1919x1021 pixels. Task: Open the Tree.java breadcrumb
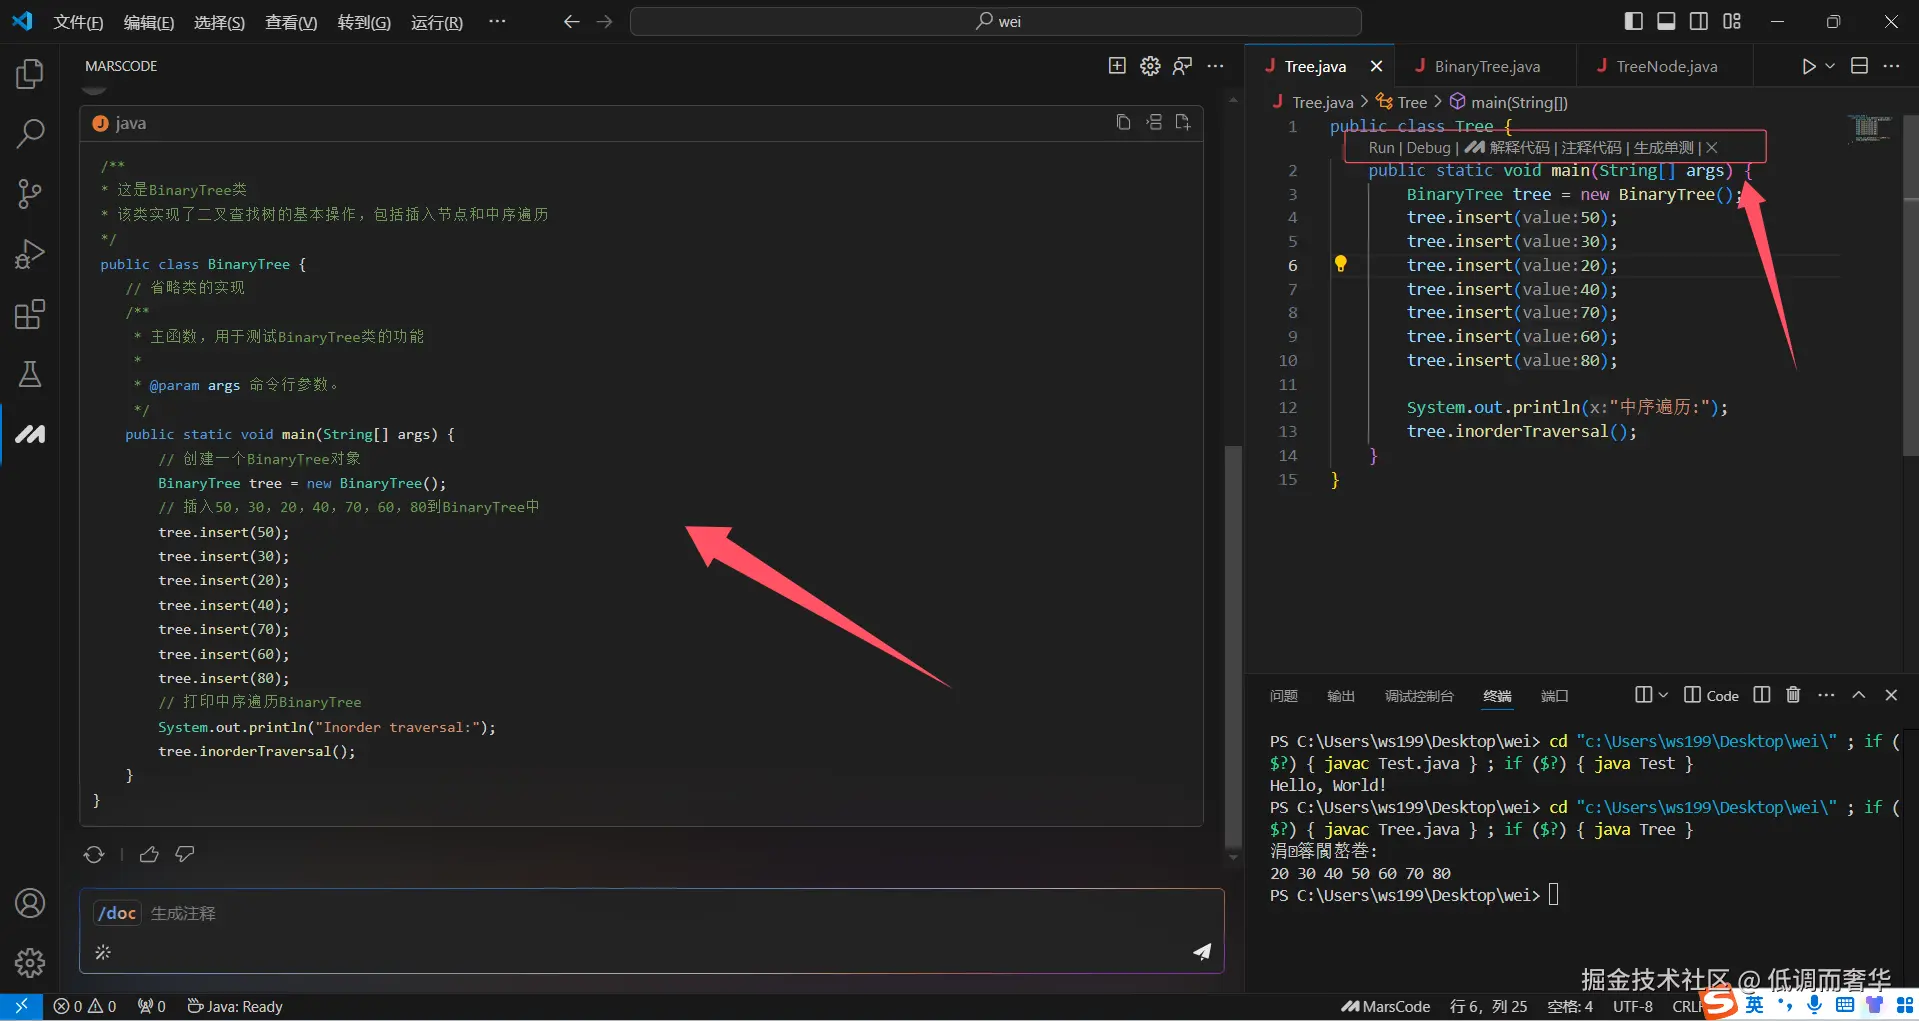1312,102
